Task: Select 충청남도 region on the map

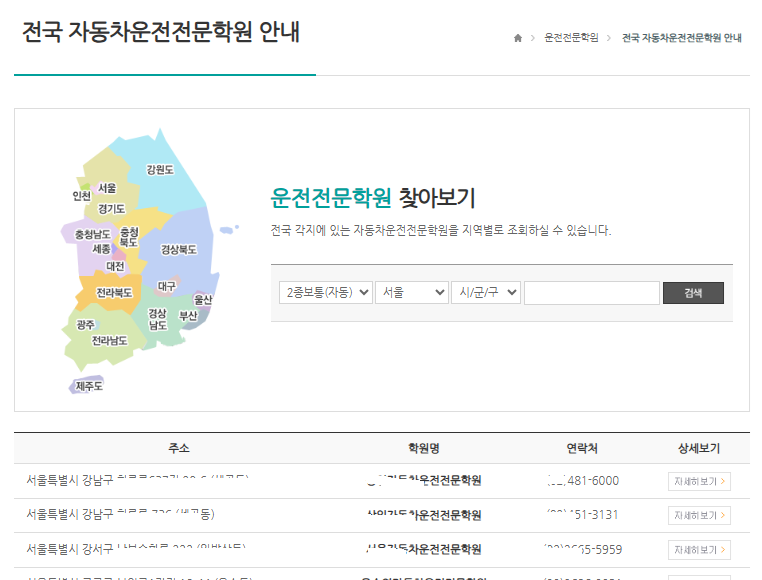Action: [92, 234]
